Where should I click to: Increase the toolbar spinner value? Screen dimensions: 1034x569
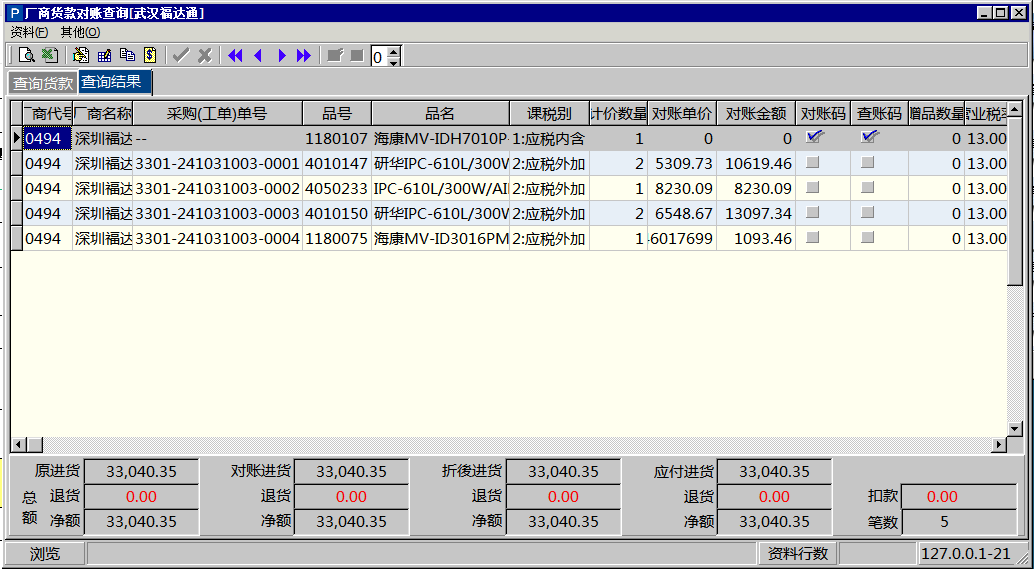[393, 51]
